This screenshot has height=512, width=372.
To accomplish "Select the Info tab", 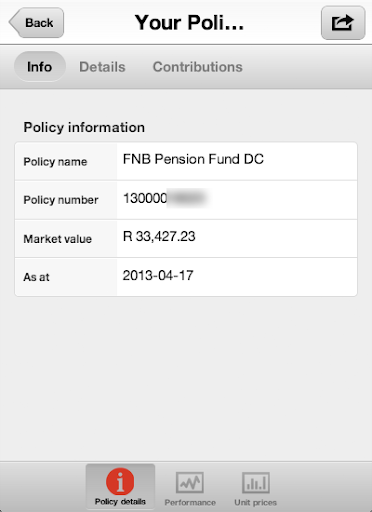I will pyautogui.click(x=40, y=67).
